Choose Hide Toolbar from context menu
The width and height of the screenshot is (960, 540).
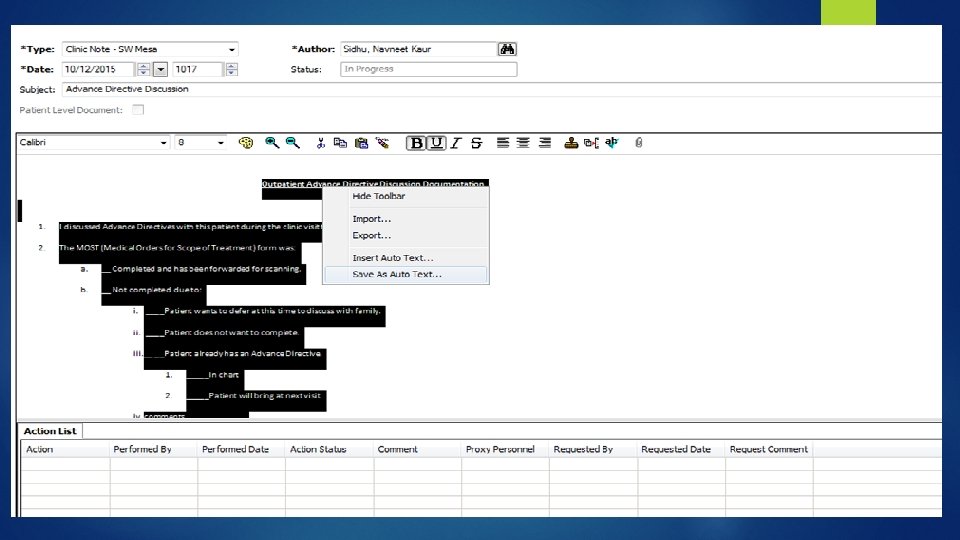click(405, 197)
